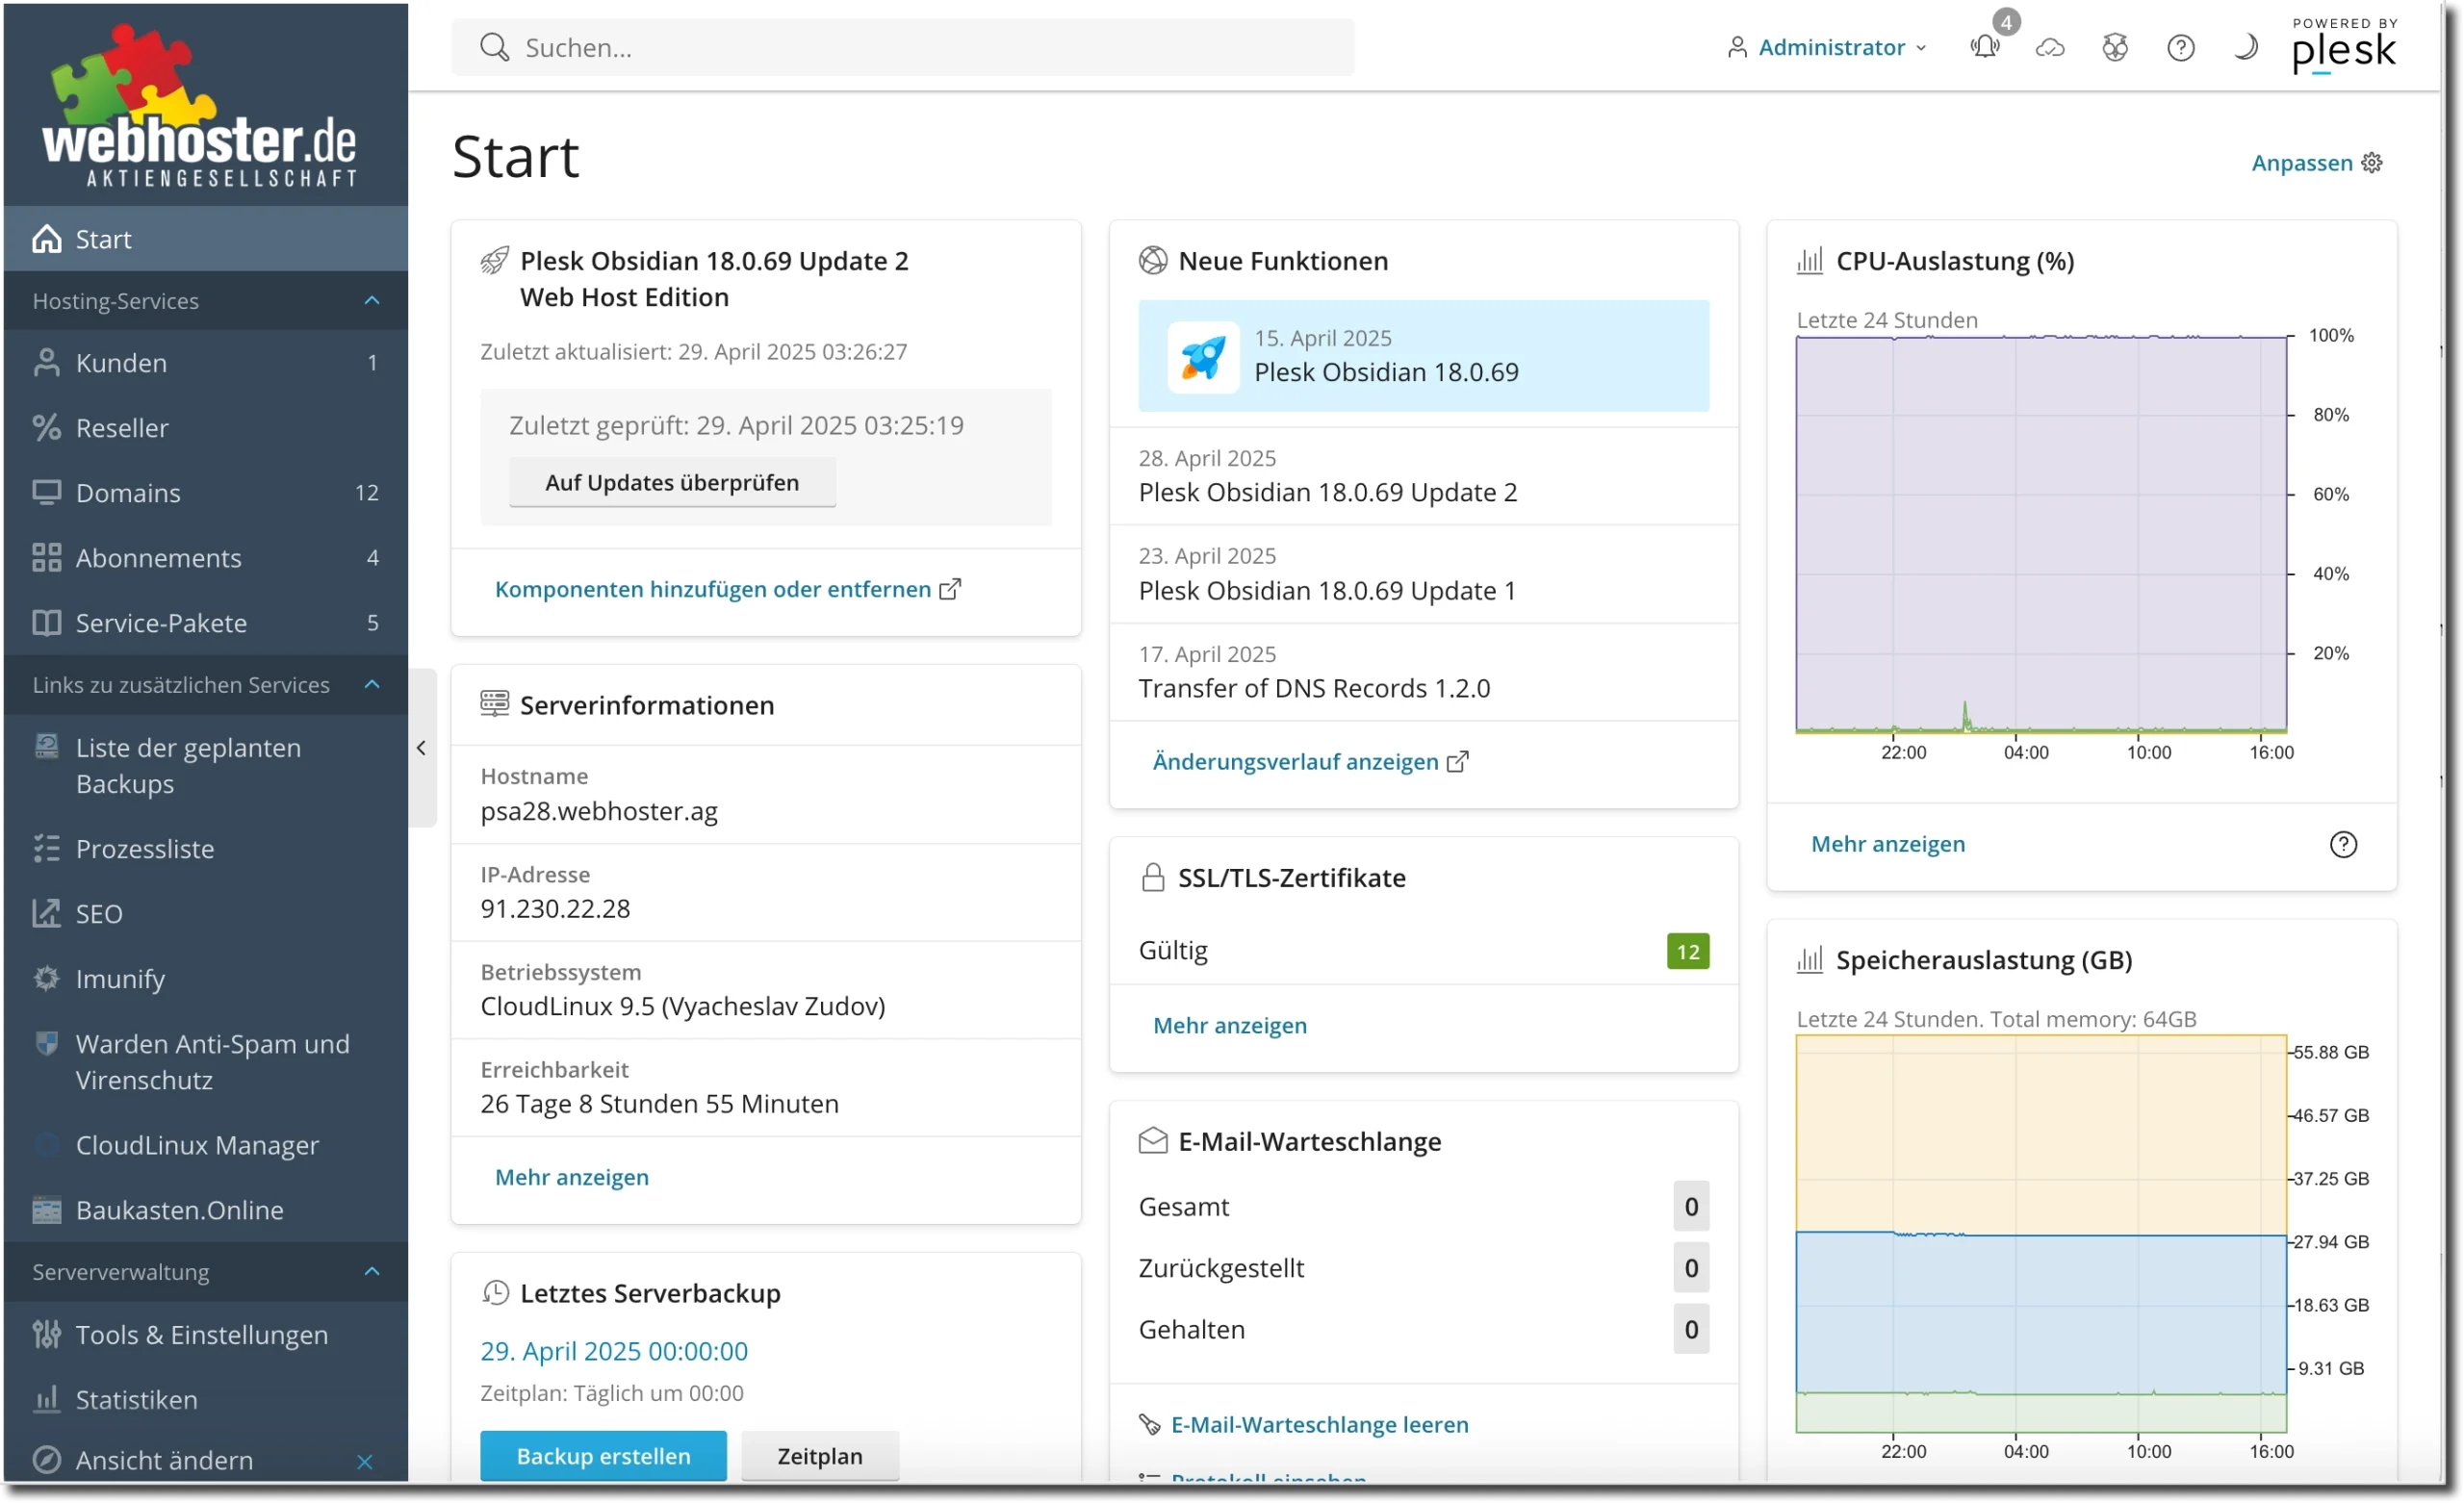Click the Warden shield icon
This screenshot has width=2464, height=1503.
[46, 1043]
